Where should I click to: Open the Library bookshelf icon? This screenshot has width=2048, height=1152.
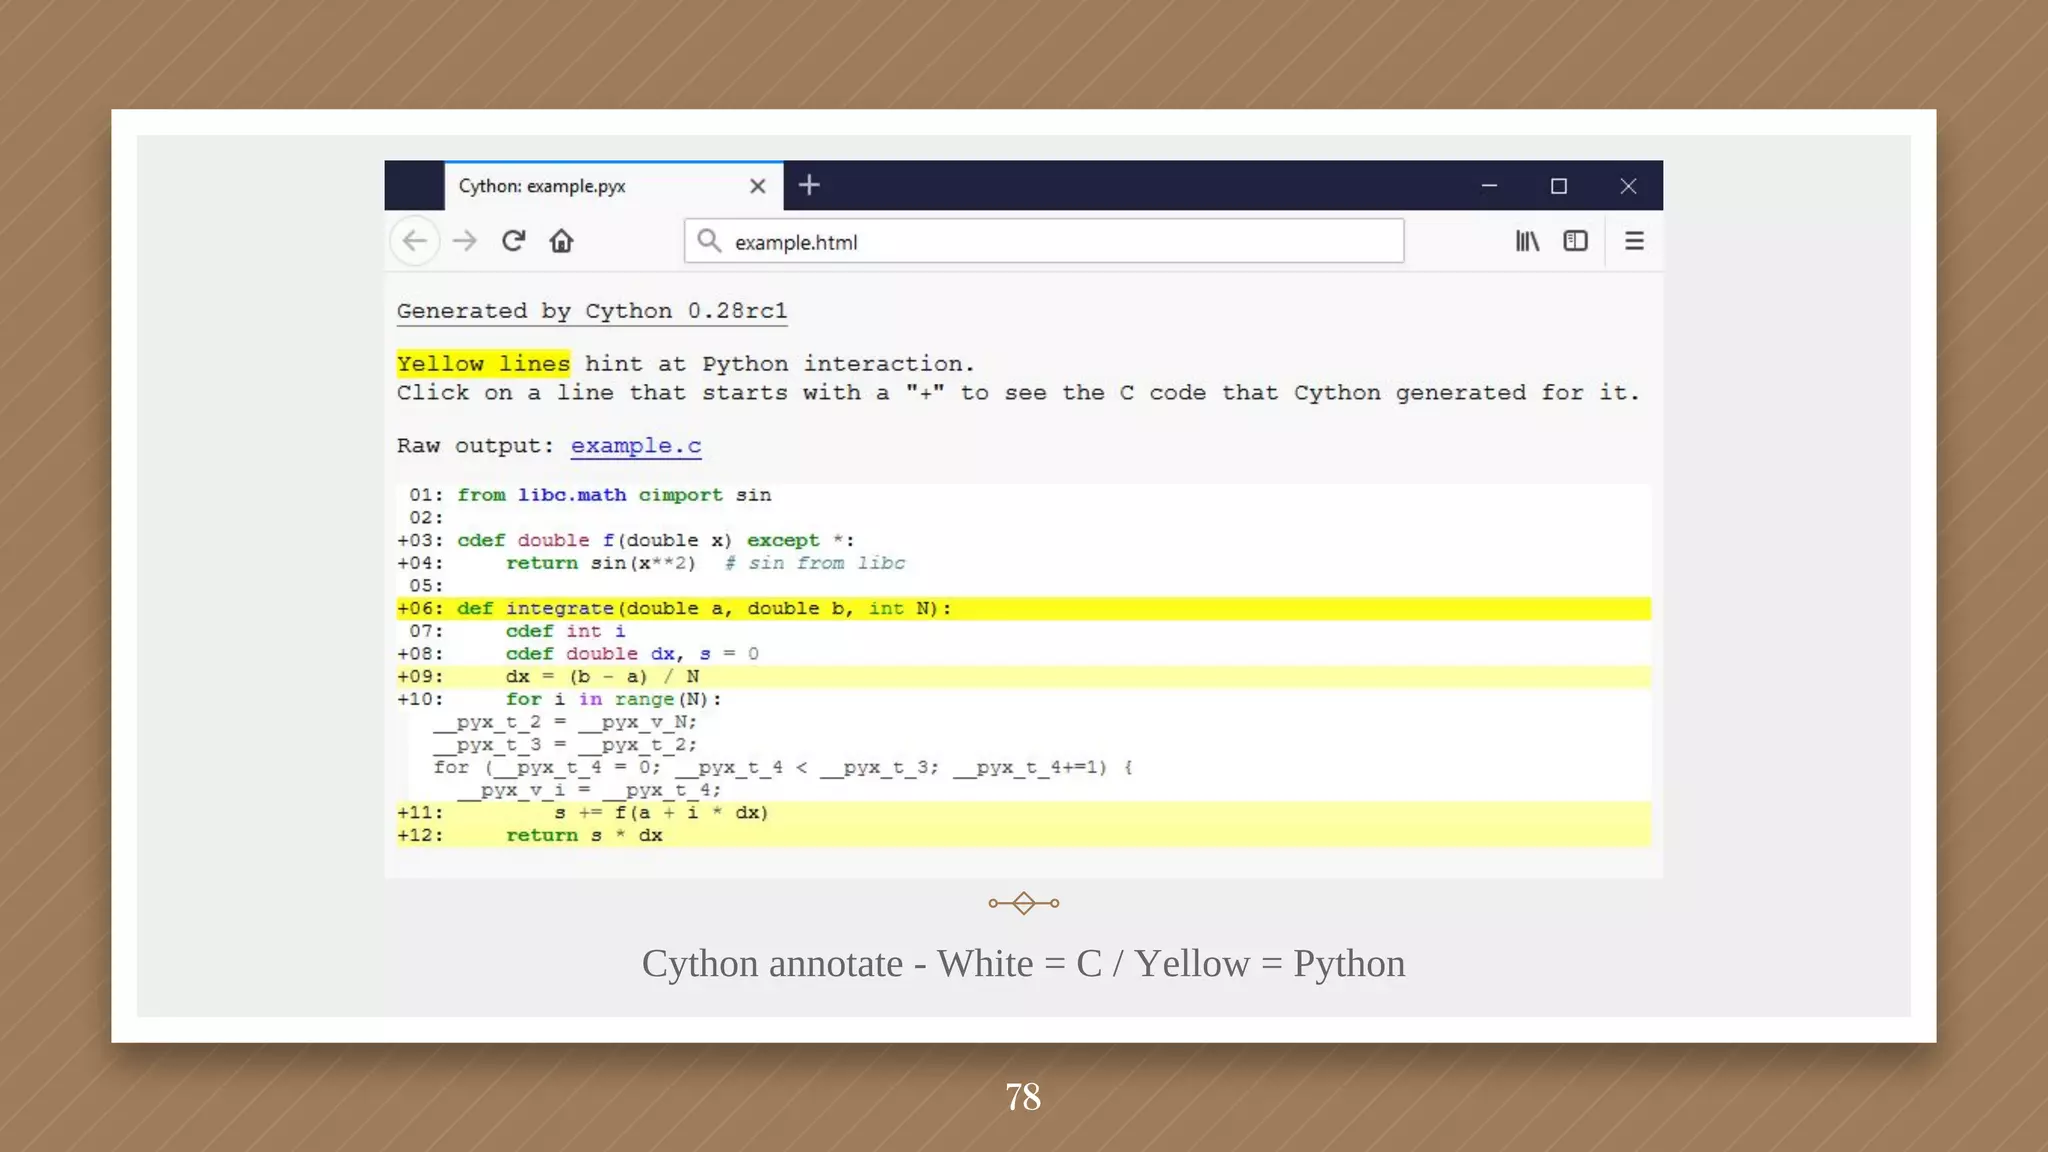pyautogui.click(x=1527, y=241)
